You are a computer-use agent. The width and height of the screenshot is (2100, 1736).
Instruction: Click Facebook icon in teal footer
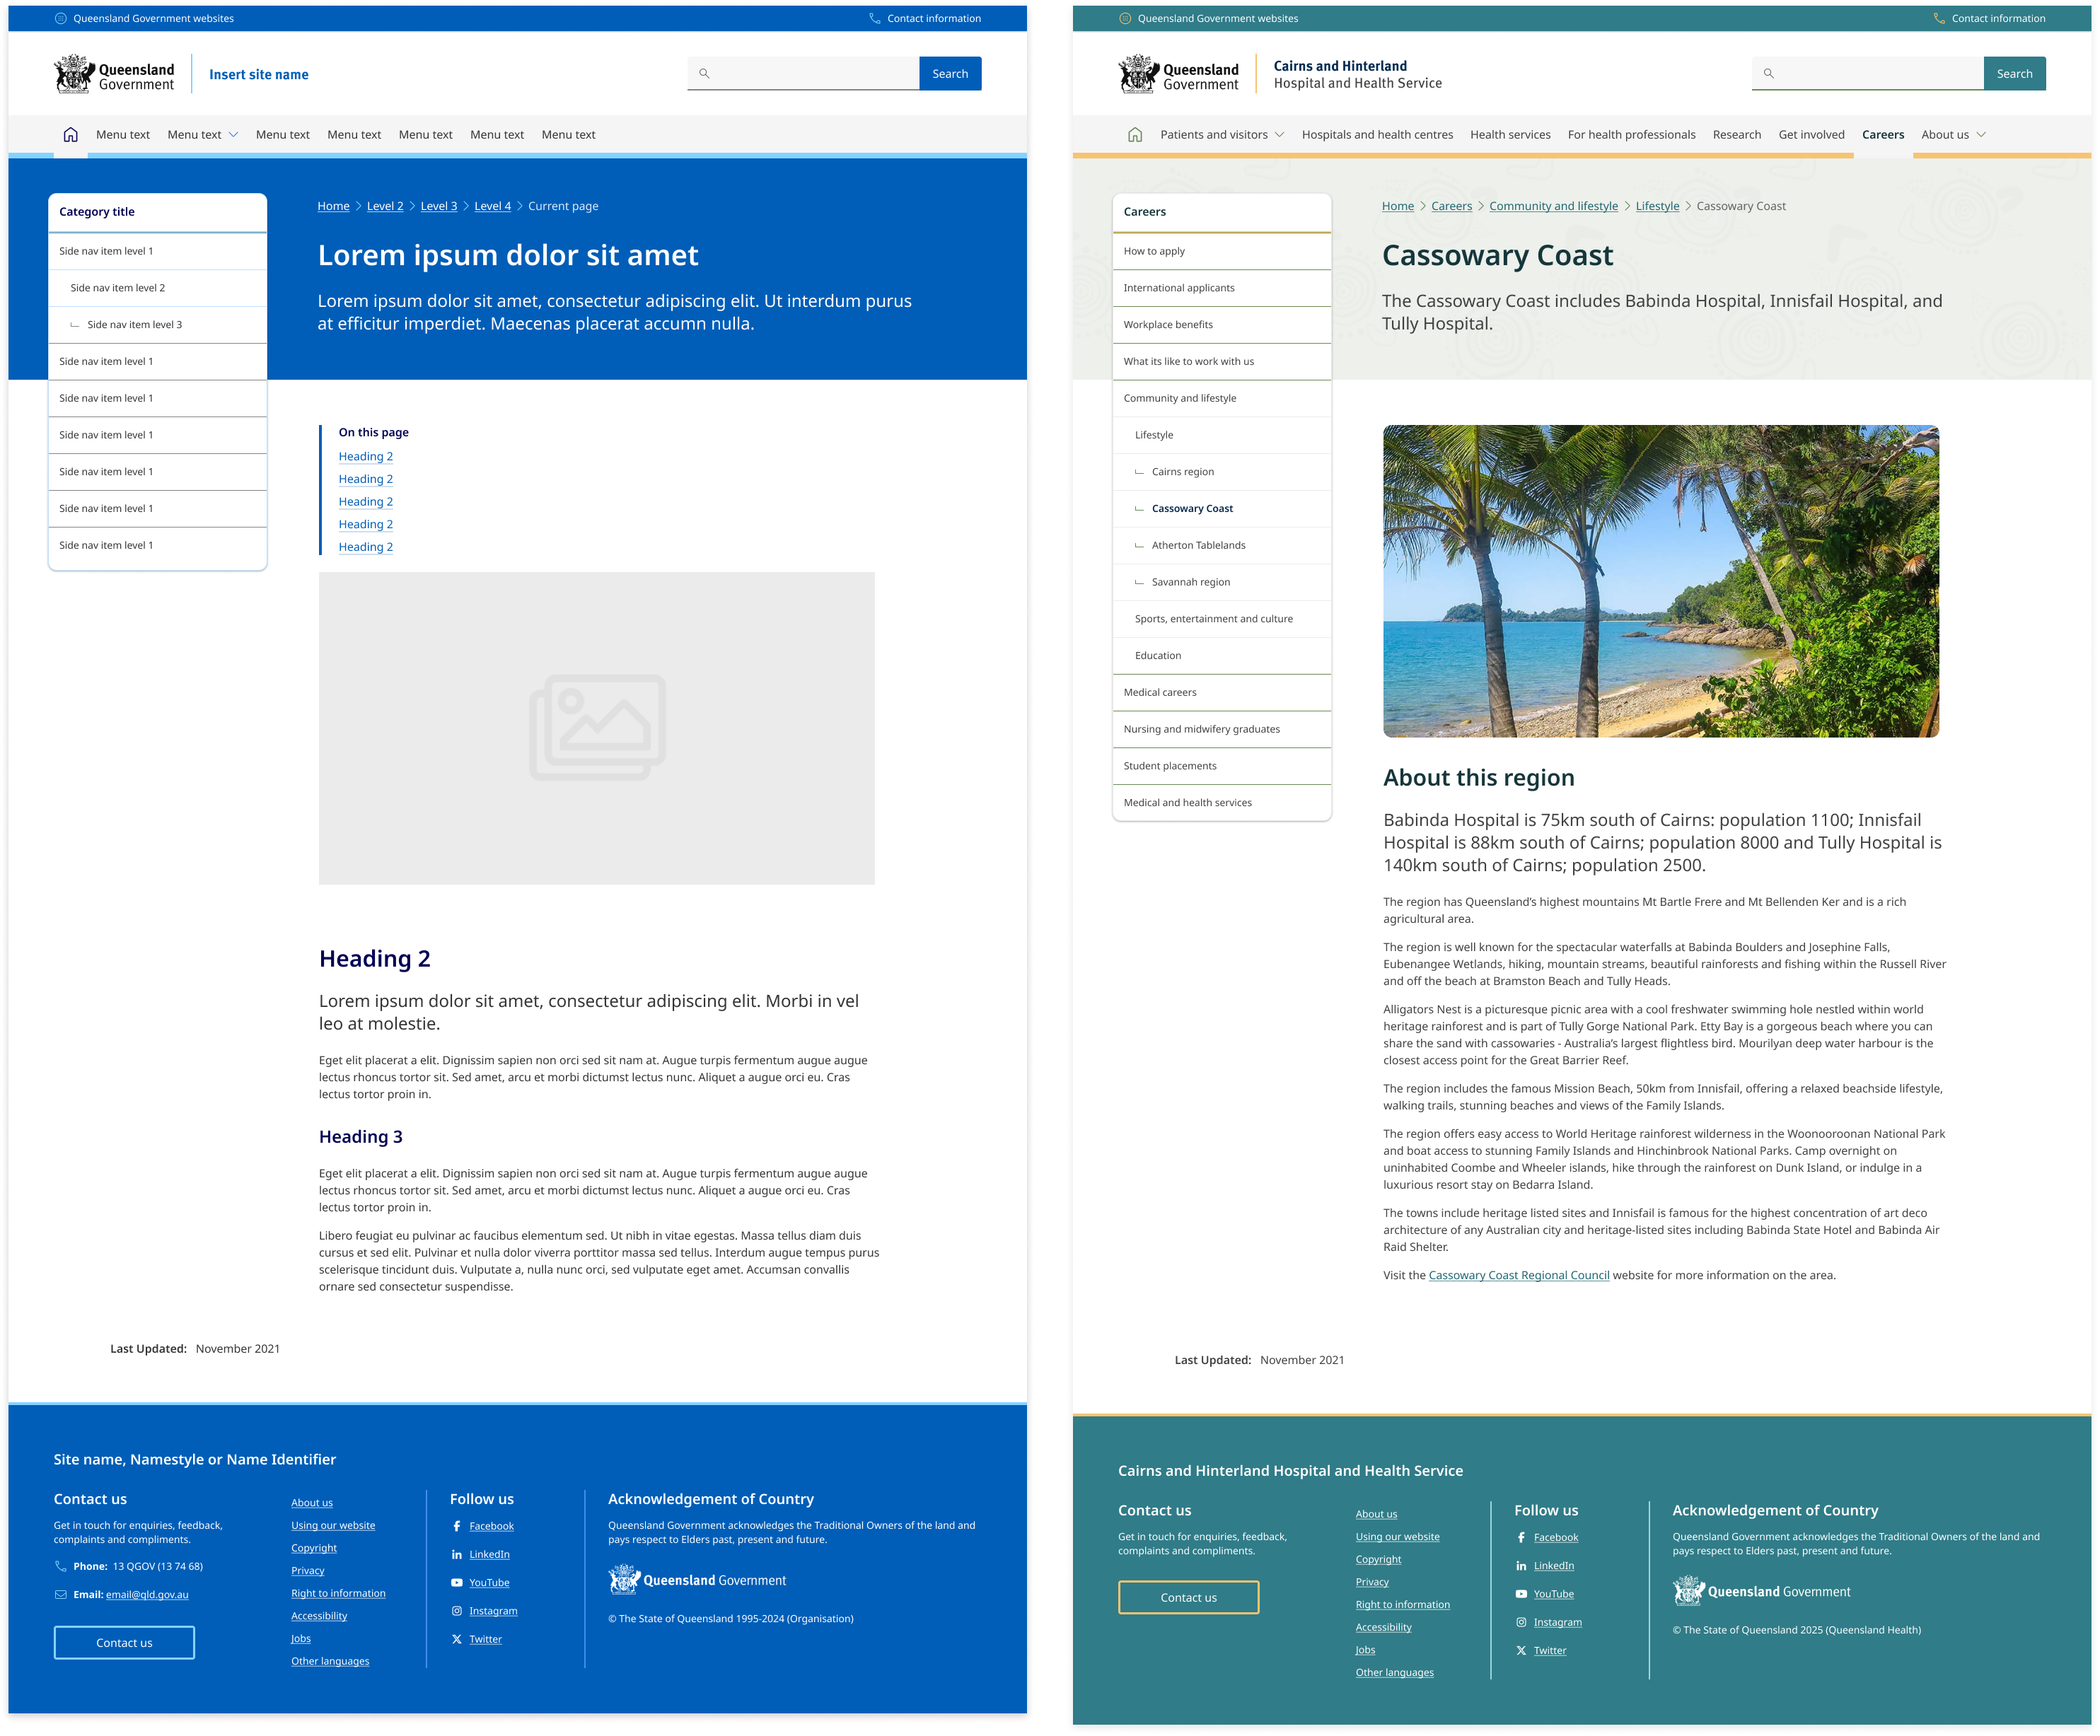[1521, 1538]
